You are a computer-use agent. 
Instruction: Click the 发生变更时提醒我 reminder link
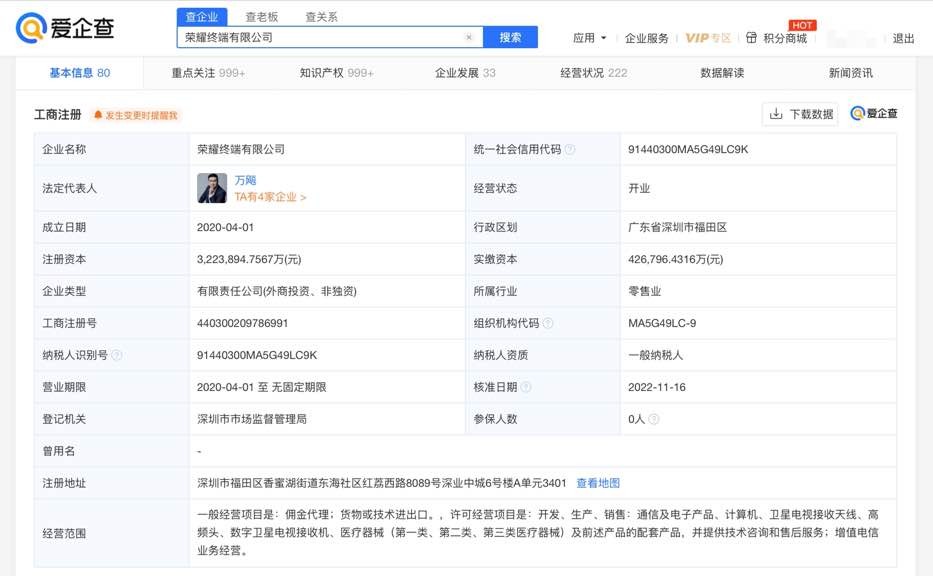pos(142,115)
